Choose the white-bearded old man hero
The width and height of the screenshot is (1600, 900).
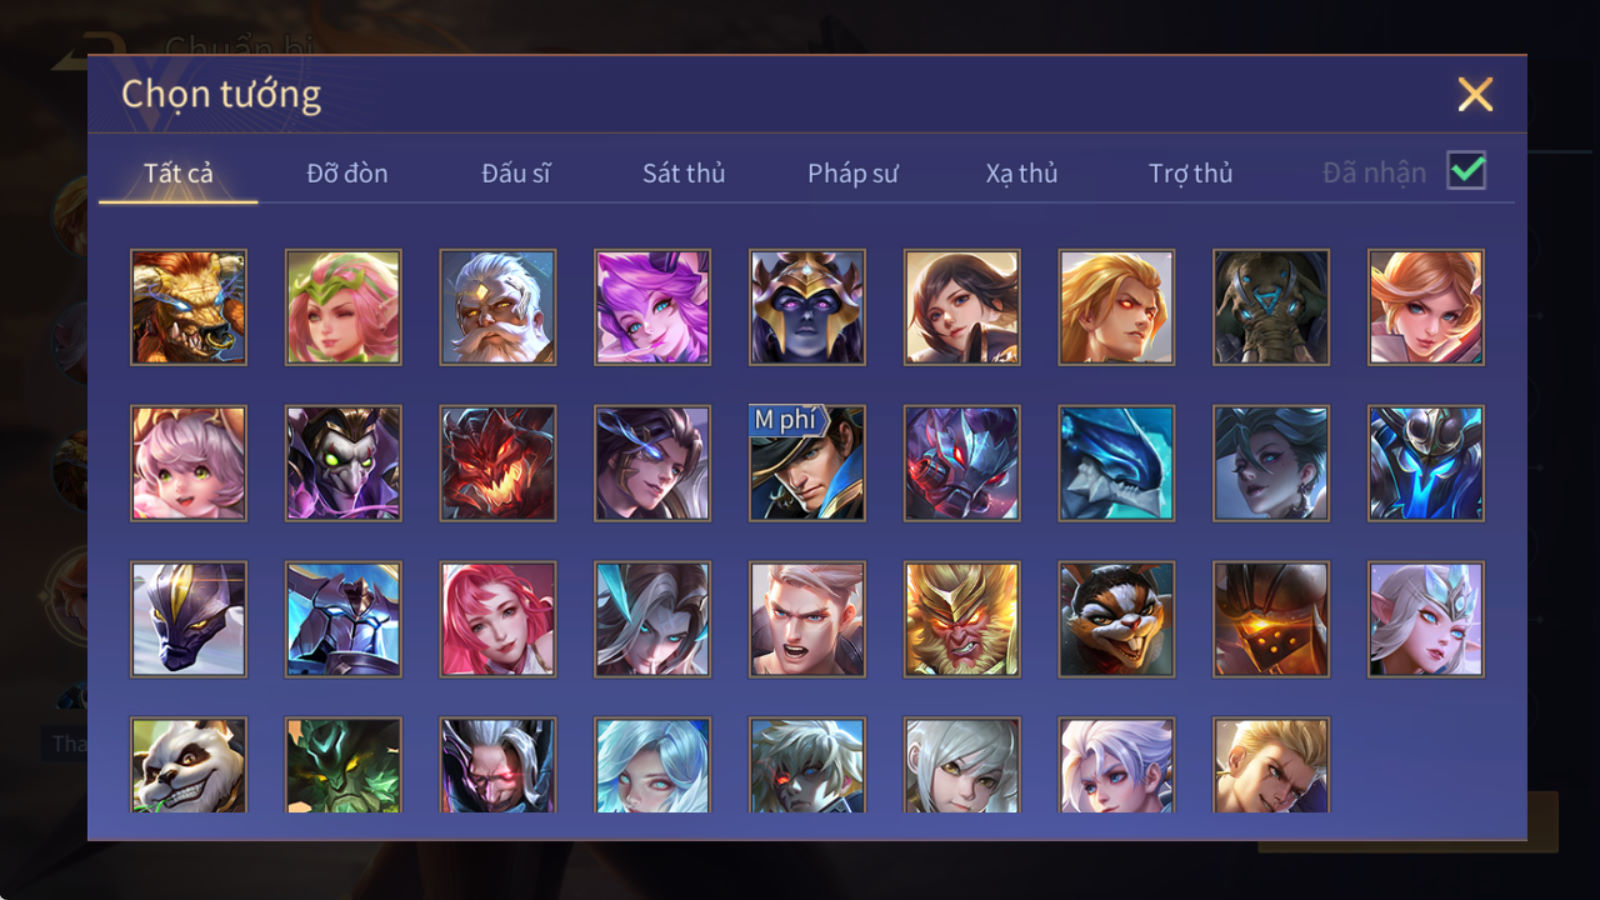click(498, 307)
